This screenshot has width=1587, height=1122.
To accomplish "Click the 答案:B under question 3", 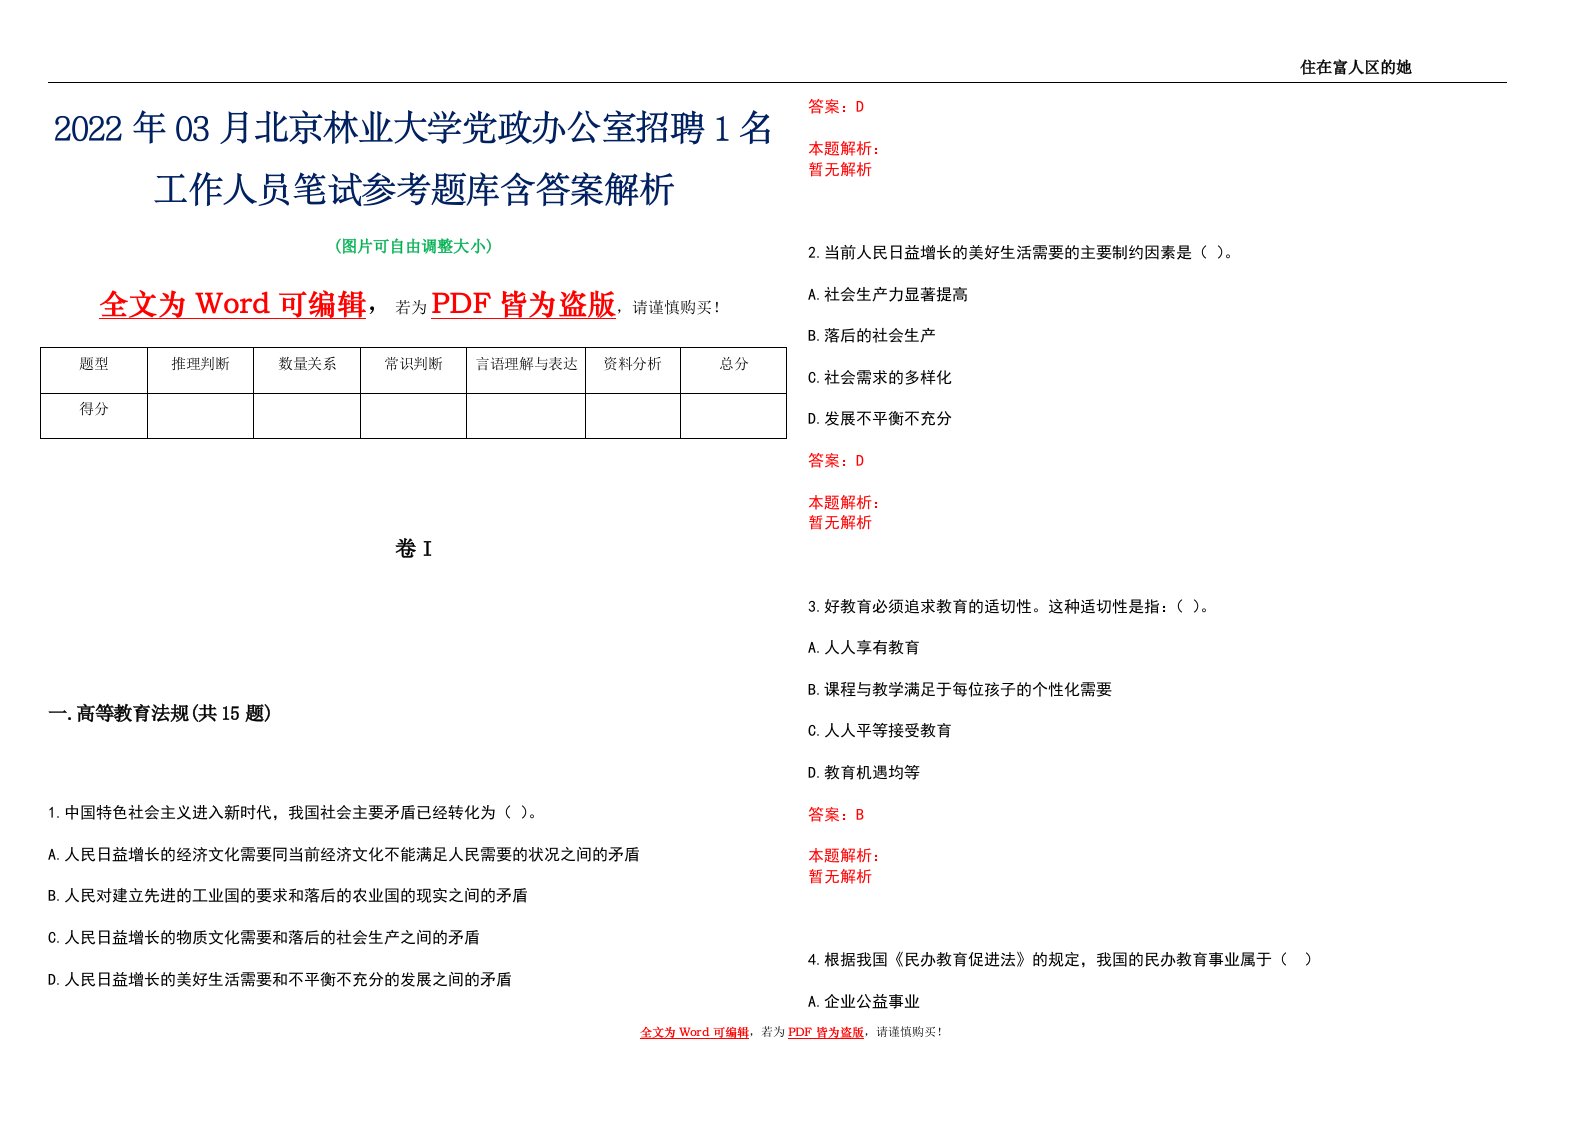I will (x=836, y=815).
